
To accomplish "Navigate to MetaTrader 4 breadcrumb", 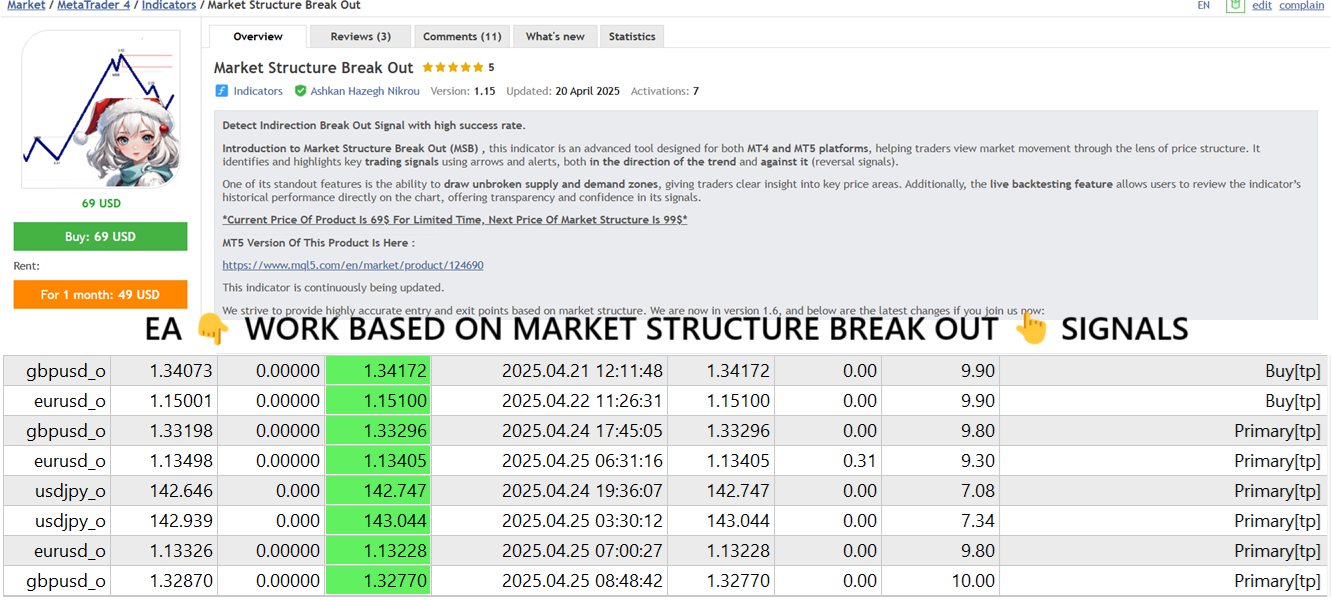I will tap(94, 5).
